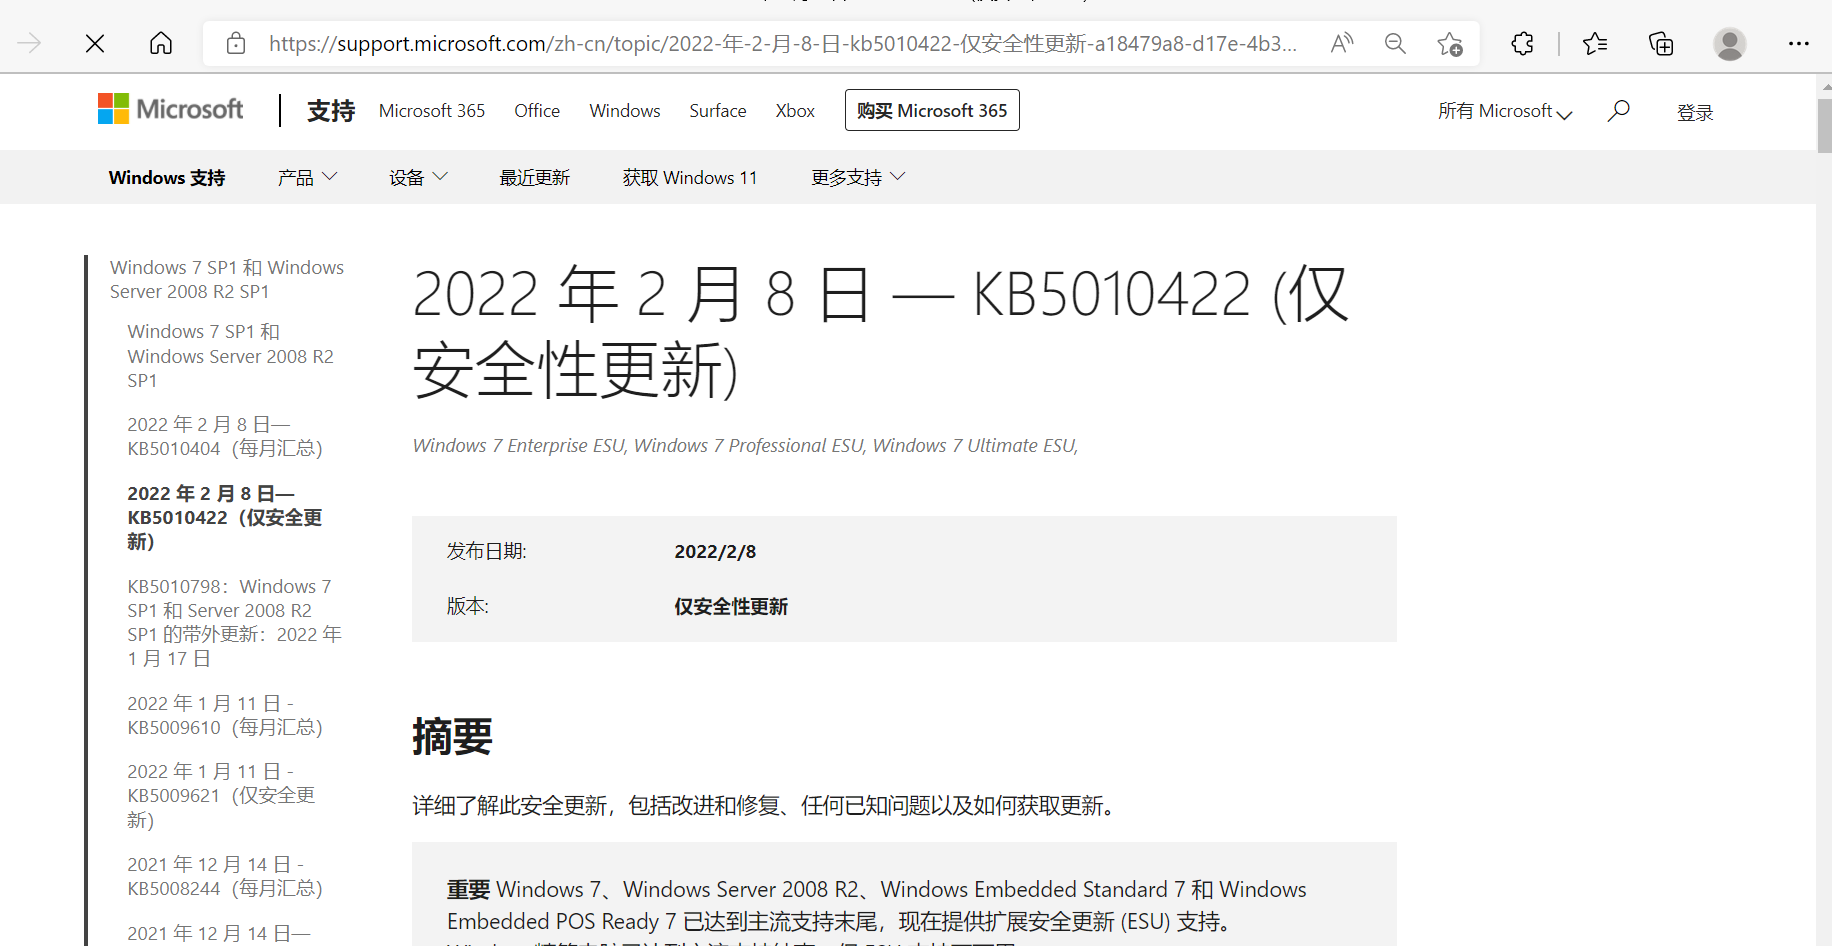The image size is (1832, 946).
Task: Select KB5010422 (仅安全更新) sidebar item
Action: click(x=225, y=518)
